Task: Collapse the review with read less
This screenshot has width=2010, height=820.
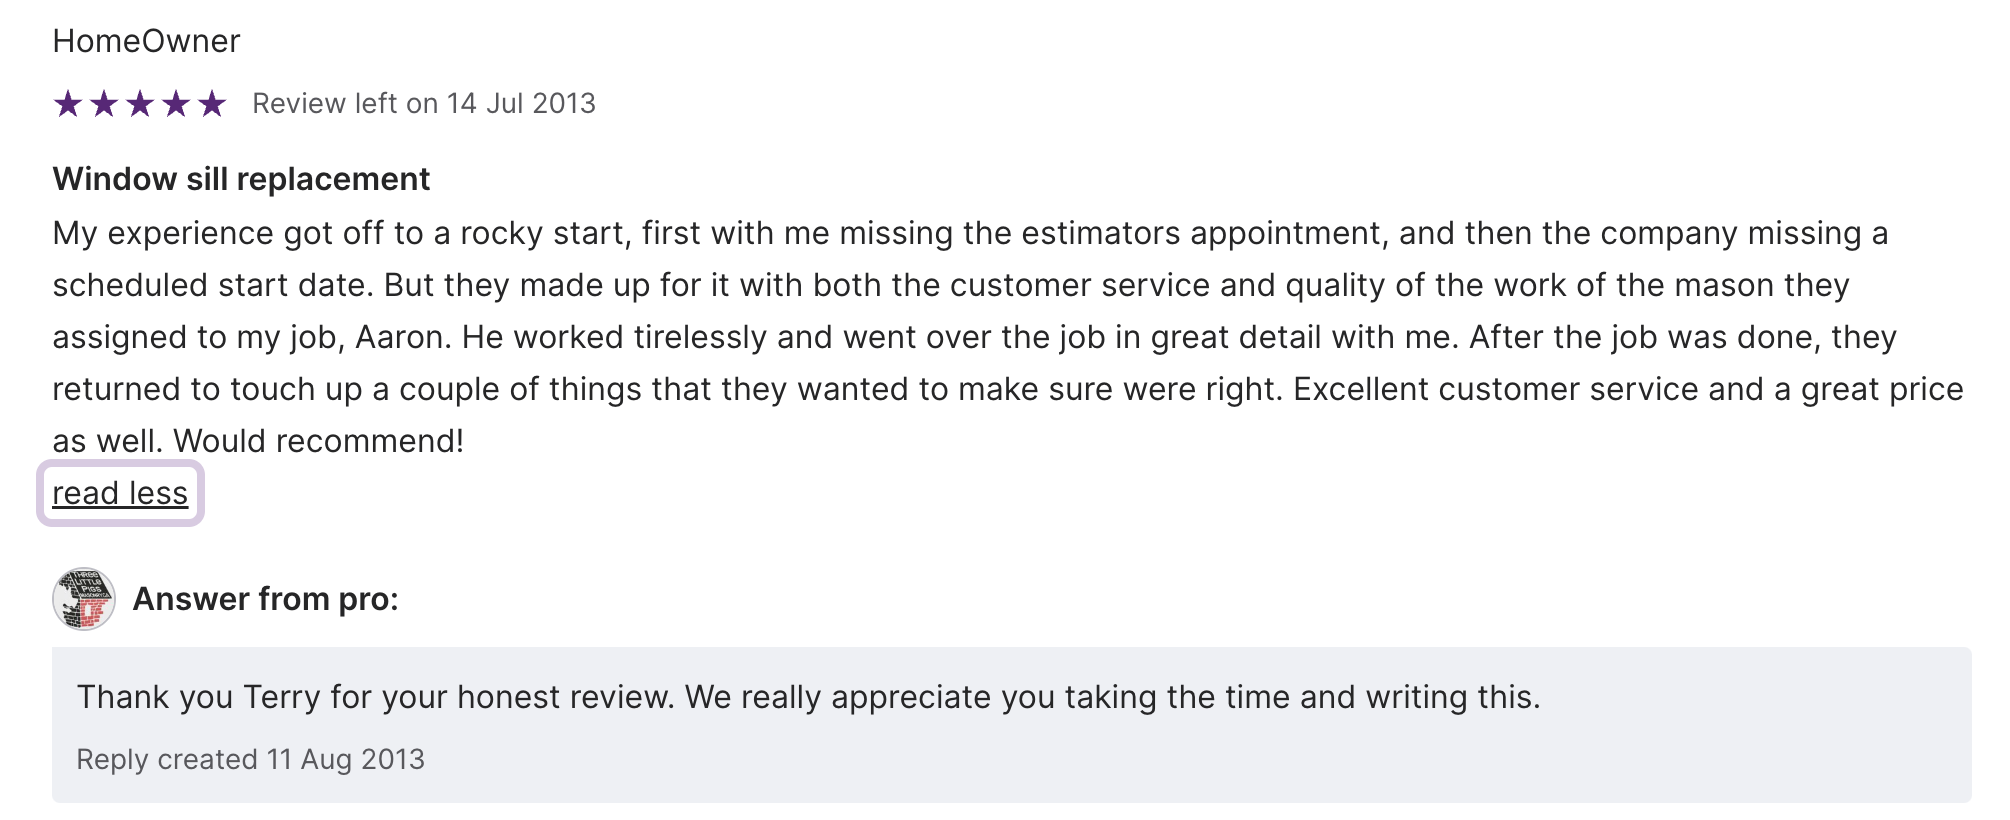Action: 120,493
